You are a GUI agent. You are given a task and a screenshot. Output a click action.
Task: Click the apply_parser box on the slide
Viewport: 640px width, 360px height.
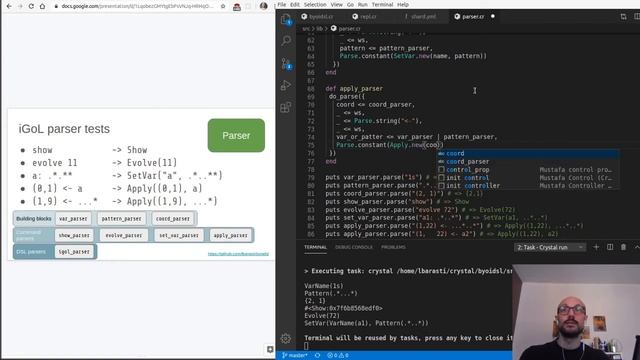[231, 235]
